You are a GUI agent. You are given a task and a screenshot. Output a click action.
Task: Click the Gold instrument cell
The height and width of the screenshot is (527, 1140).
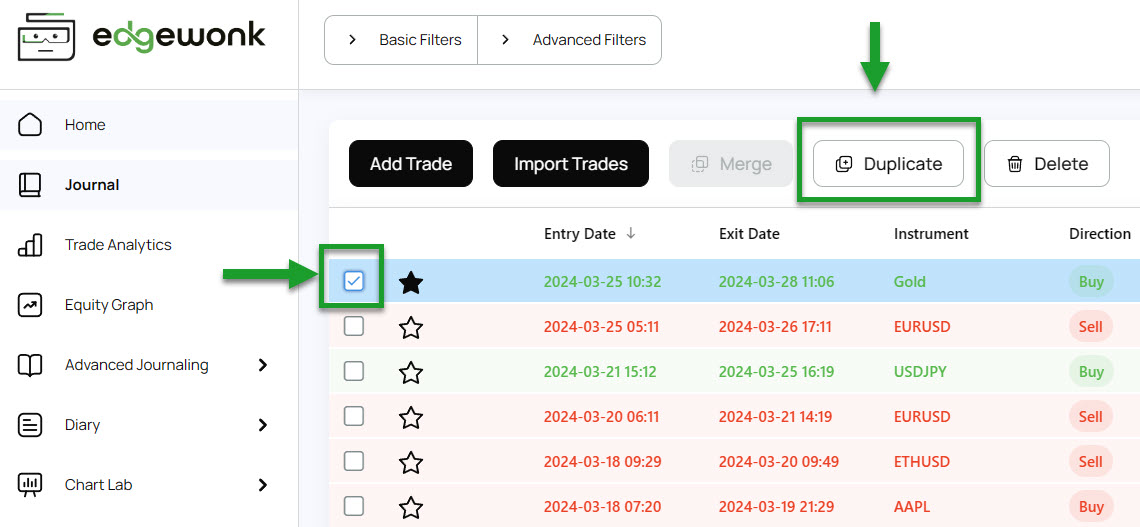tap(910, 281)
